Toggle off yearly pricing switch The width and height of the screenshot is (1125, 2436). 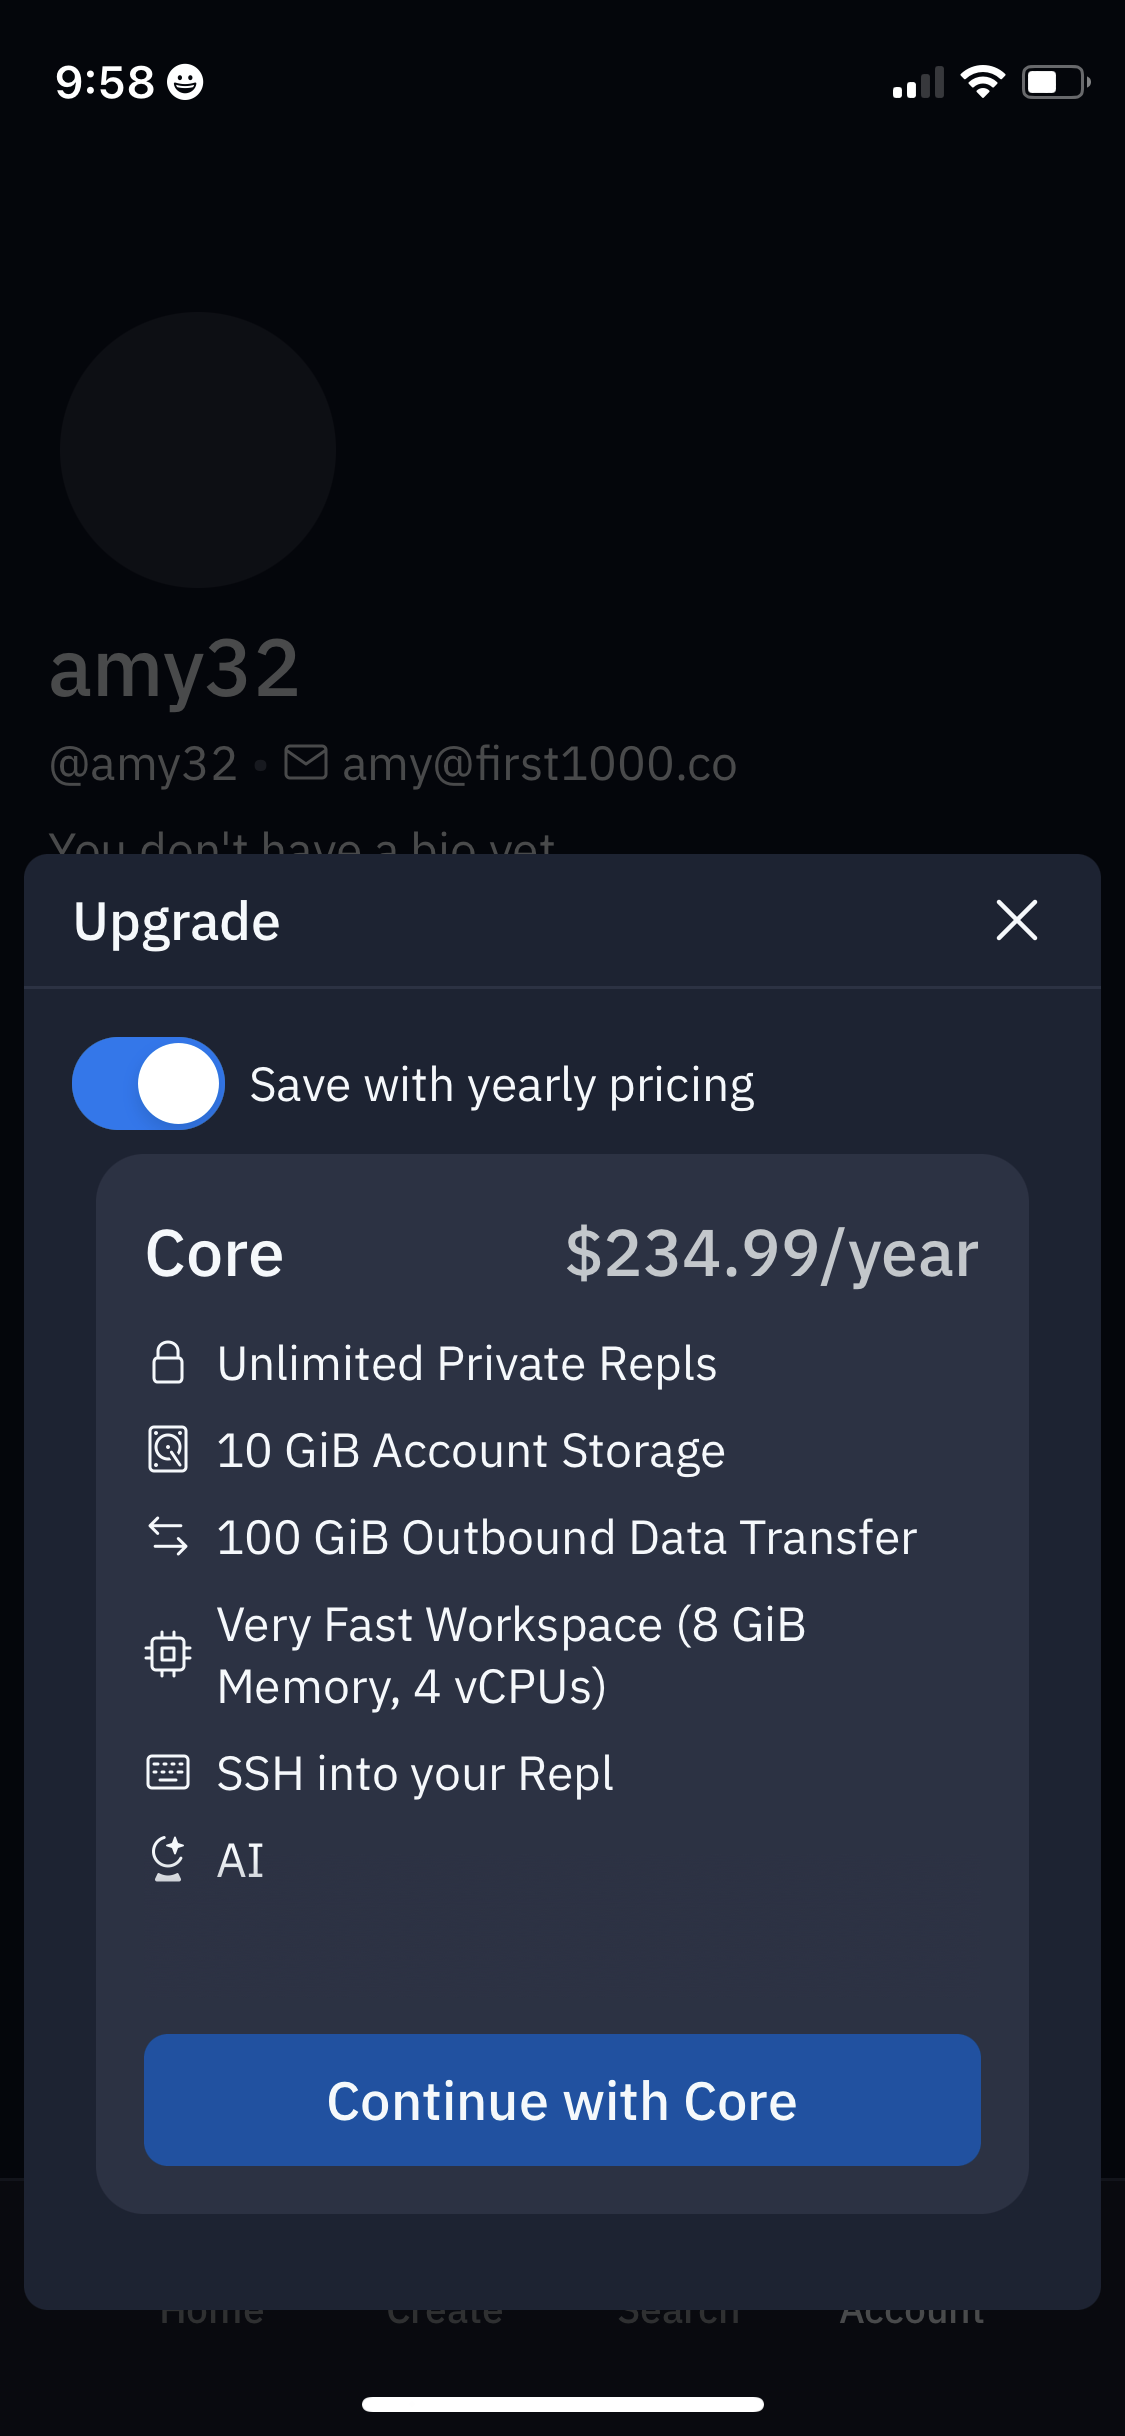pyautogui.click(x=148, y=1084)
